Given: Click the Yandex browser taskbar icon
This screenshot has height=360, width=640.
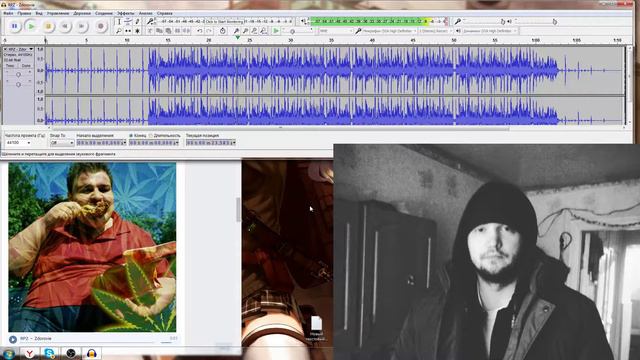Looking at the screenshot, I should coord(29,353).
